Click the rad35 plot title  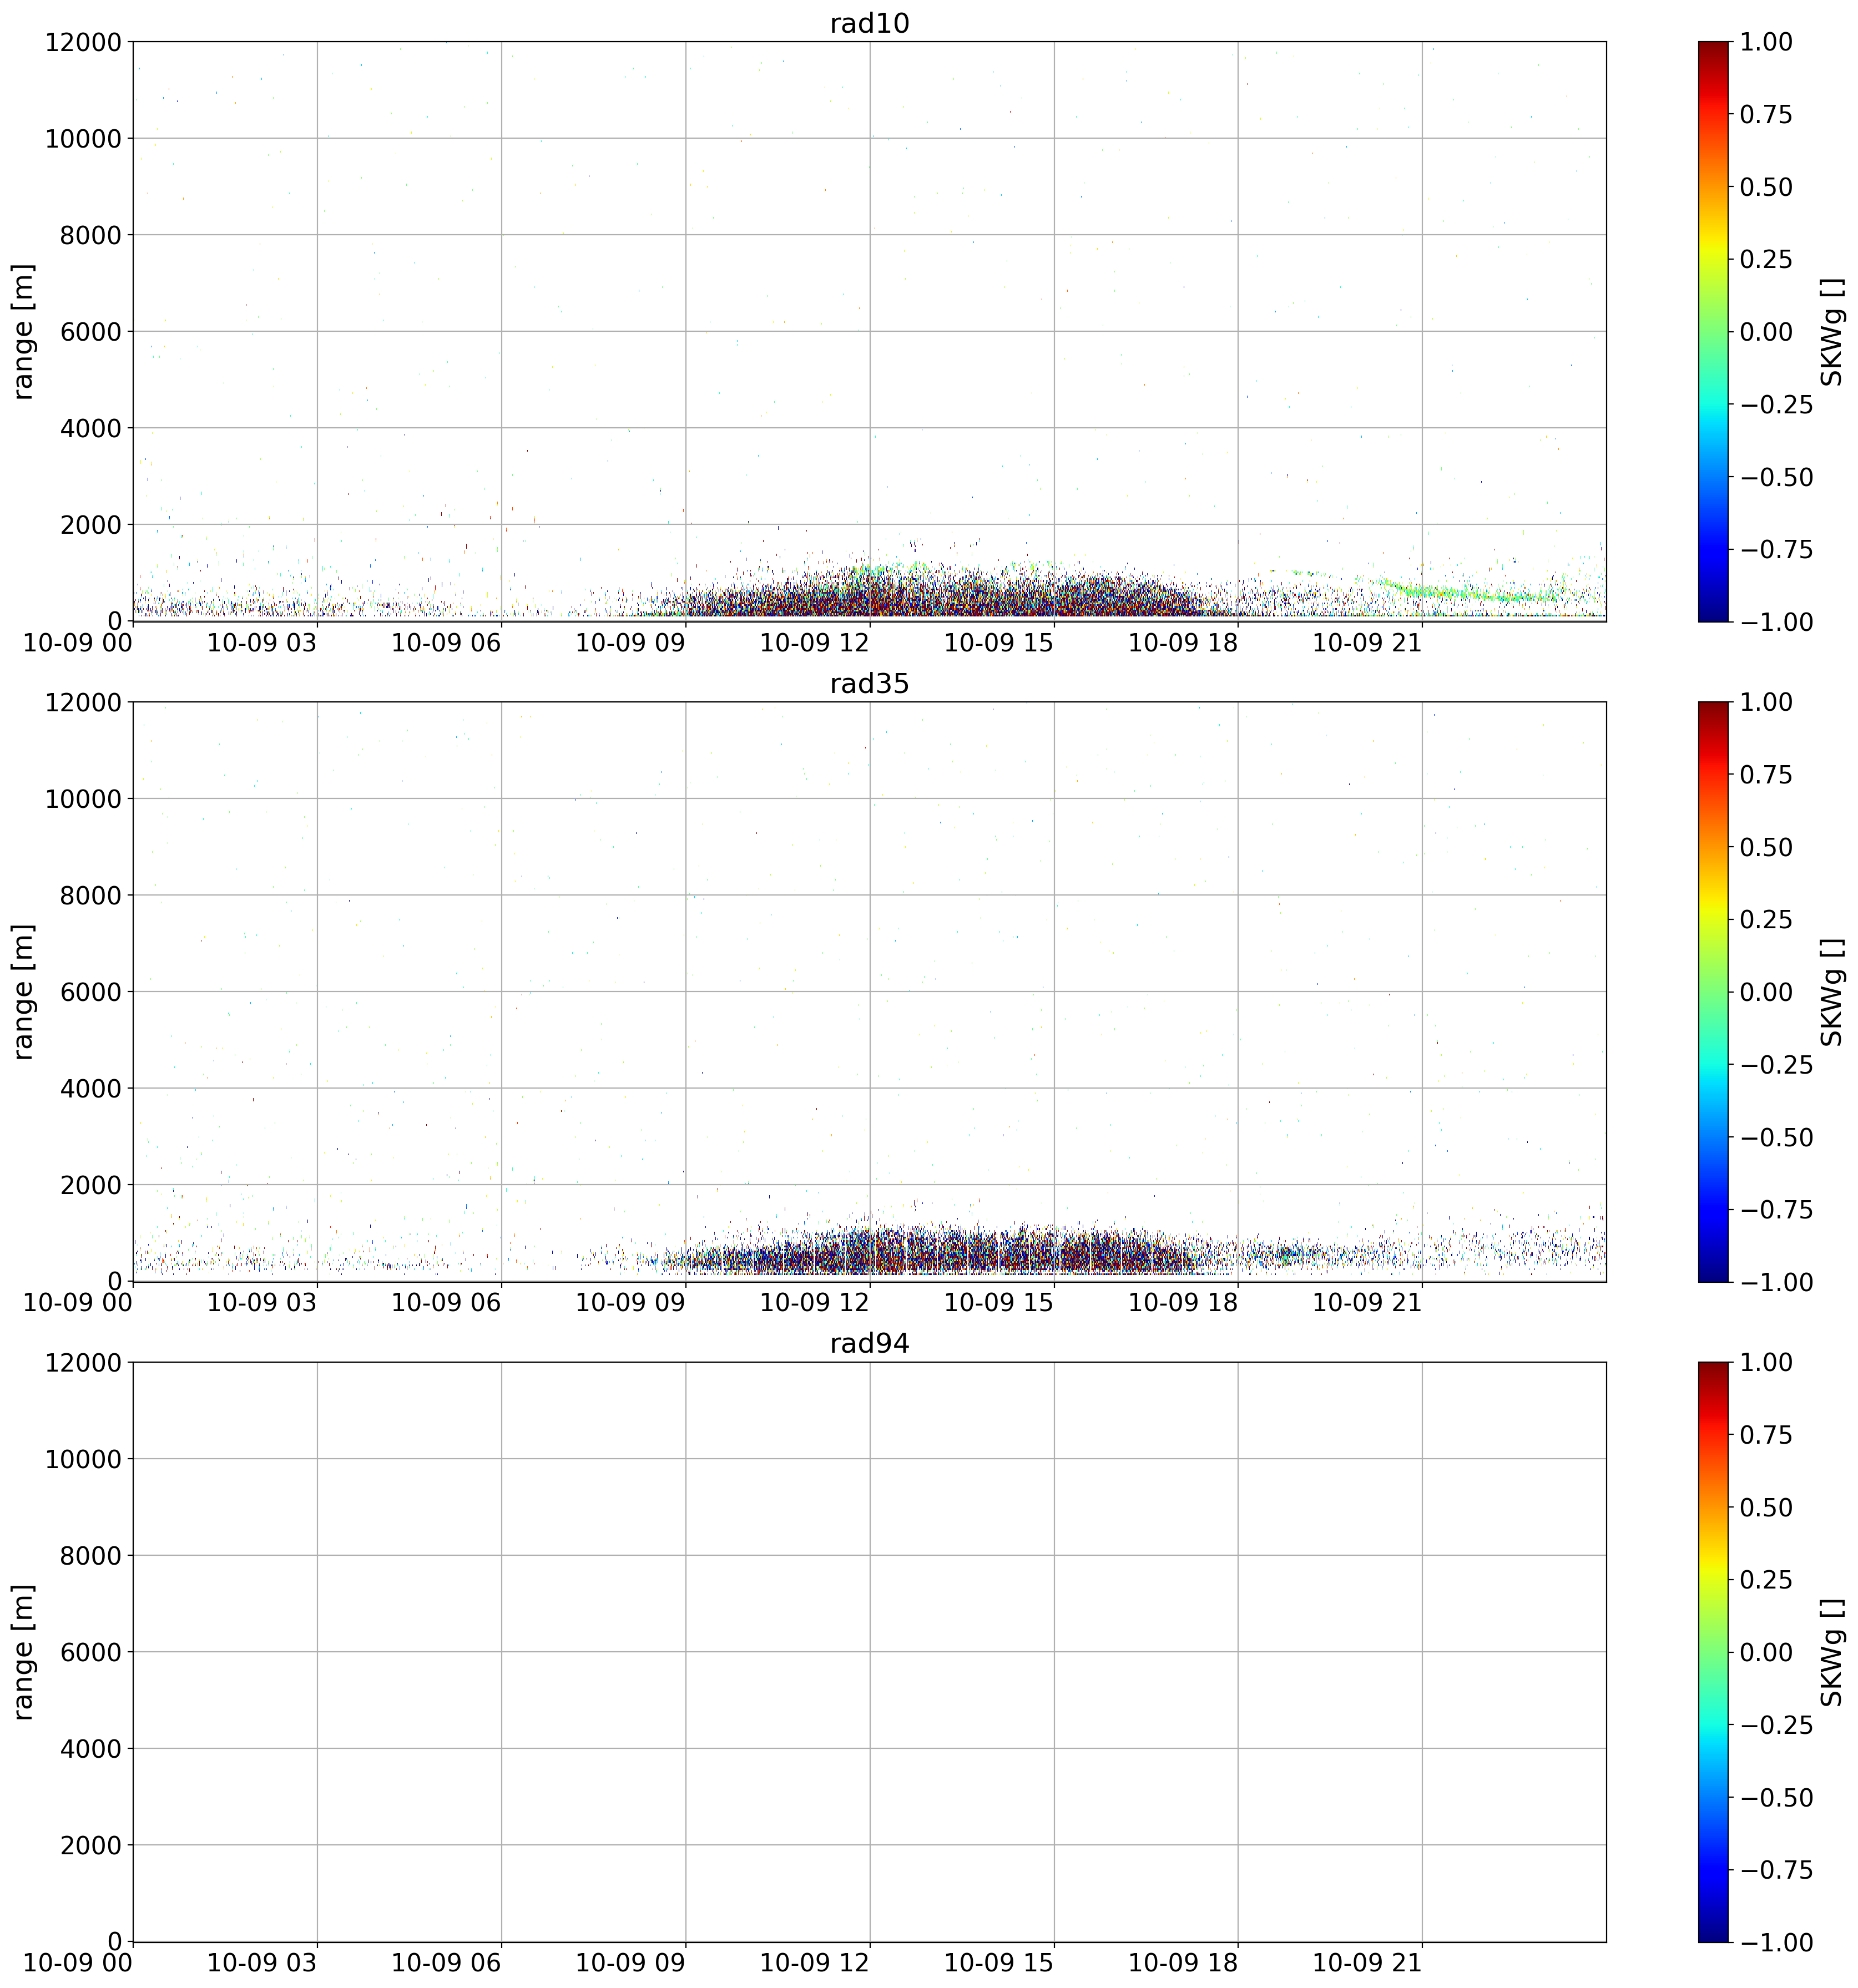click(x=869, y=684)
